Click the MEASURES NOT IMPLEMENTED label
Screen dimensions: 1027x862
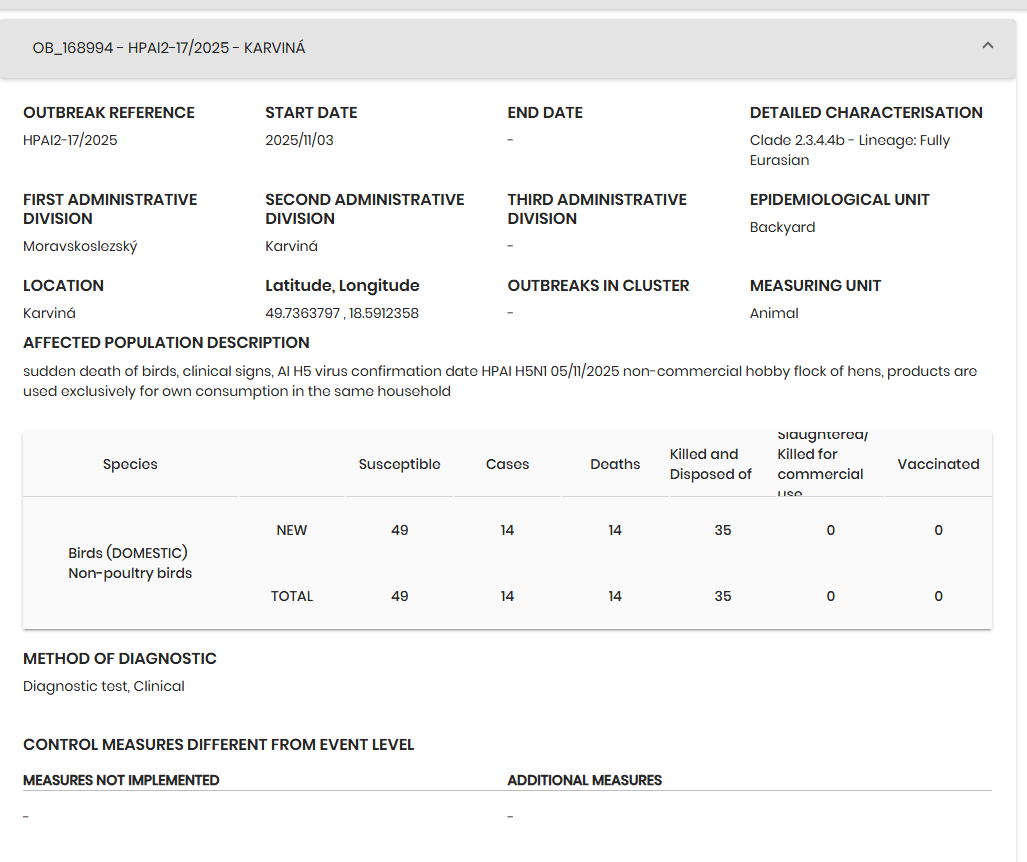(x=121, y=781)
